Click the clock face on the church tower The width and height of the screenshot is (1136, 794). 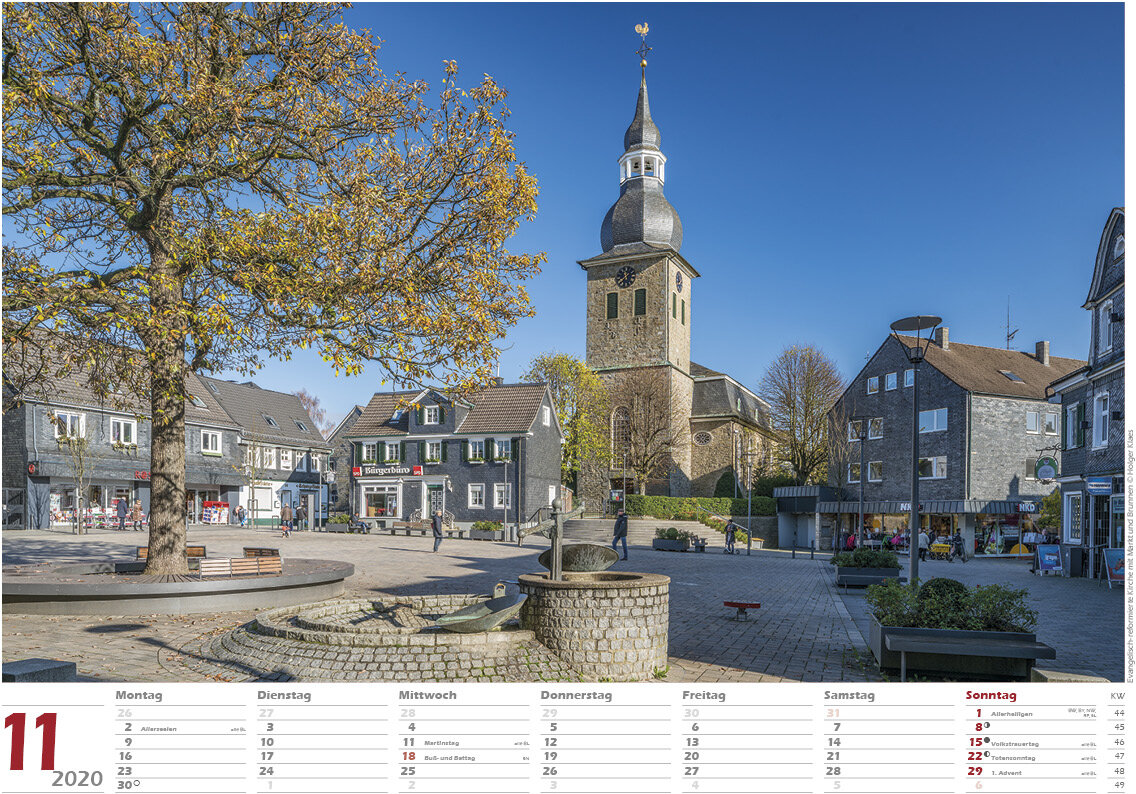[x=625, y=276]
